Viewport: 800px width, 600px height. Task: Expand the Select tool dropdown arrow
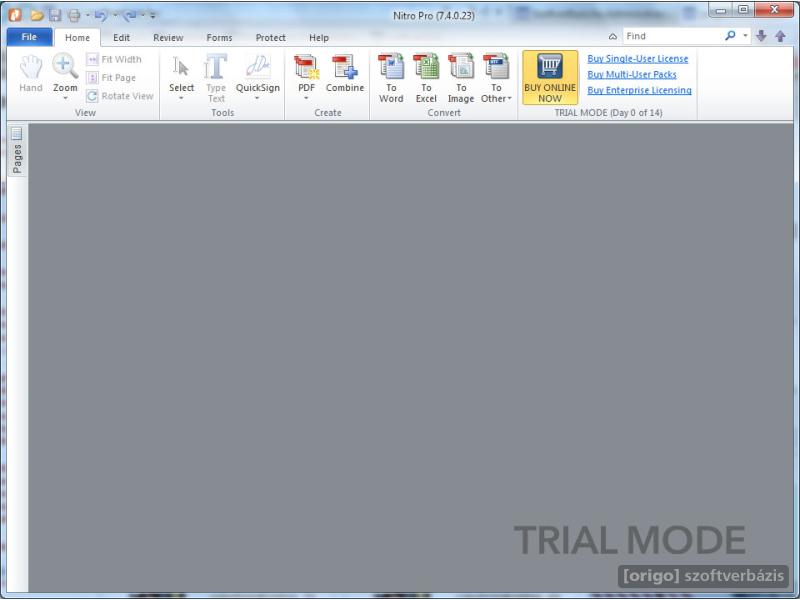[181, 98]
